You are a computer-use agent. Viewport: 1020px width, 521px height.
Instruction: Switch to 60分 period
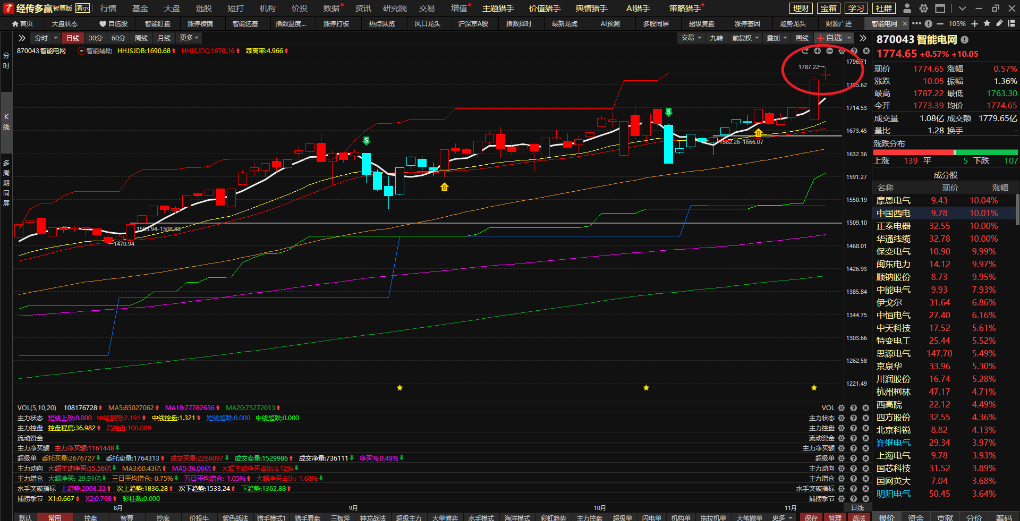click(x=116, y=37)
